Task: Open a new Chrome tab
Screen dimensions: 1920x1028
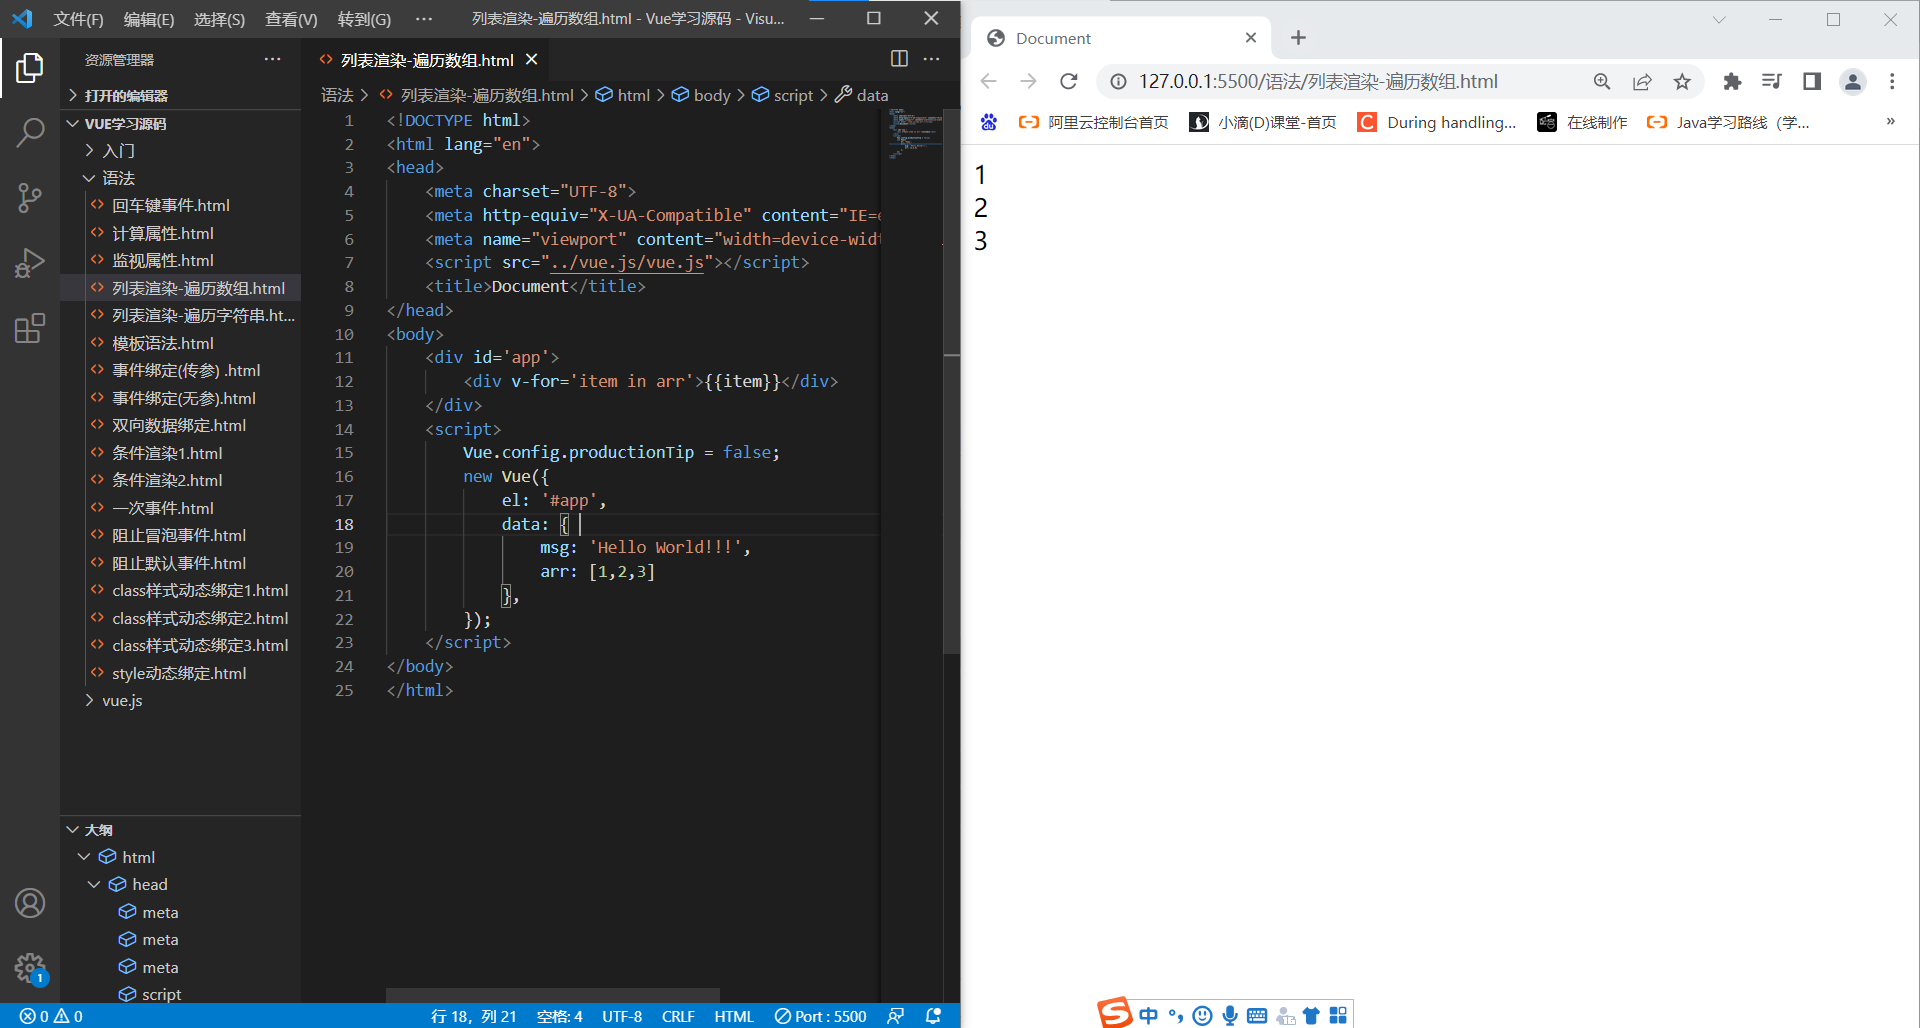Action: pos(1298,38)
